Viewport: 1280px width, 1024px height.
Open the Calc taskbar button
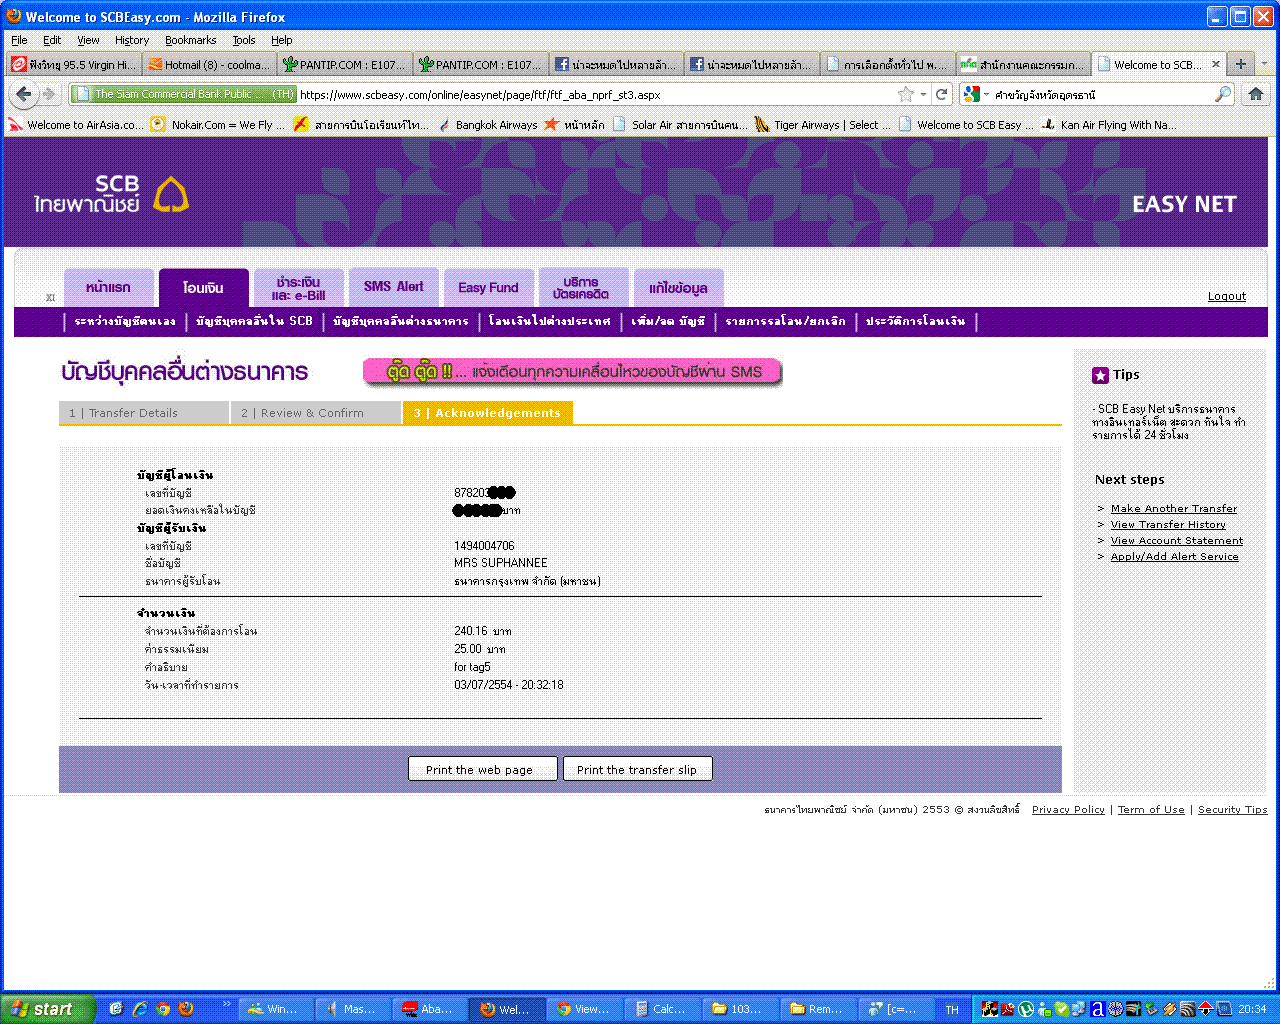[661, 1009]
